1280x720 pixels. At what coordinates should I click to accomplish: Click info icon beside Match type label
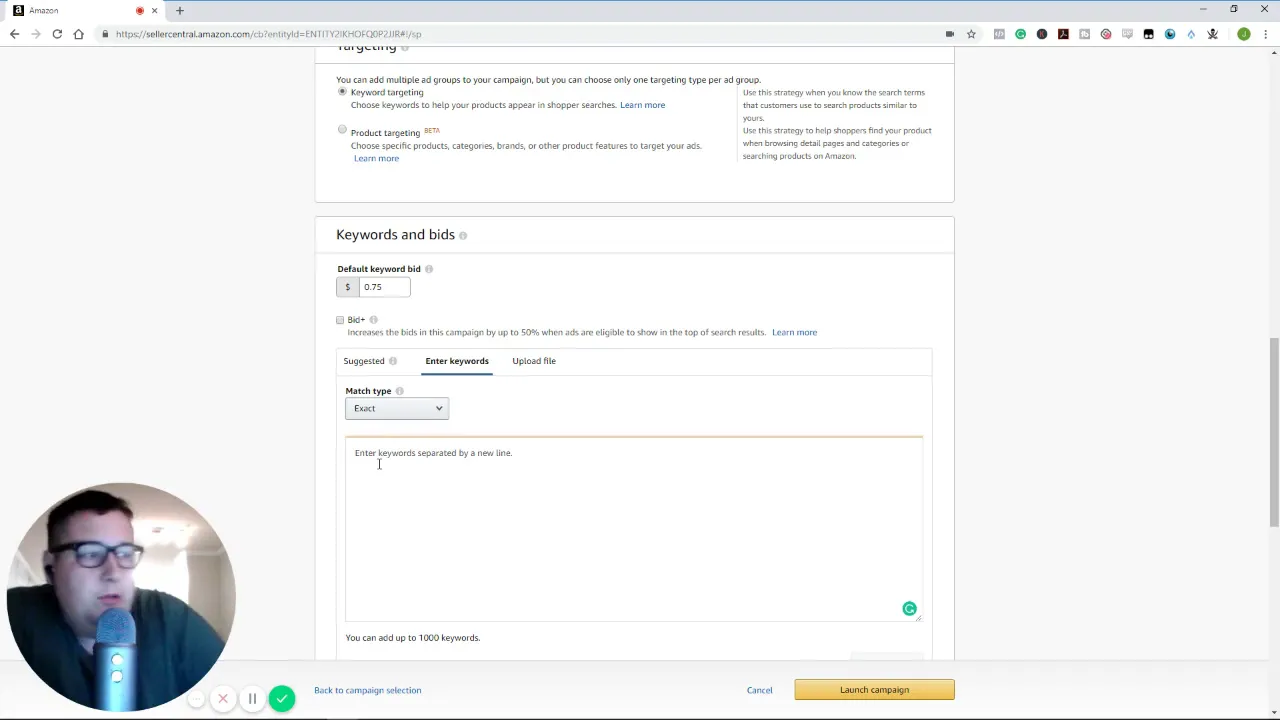tap(399, 391)
